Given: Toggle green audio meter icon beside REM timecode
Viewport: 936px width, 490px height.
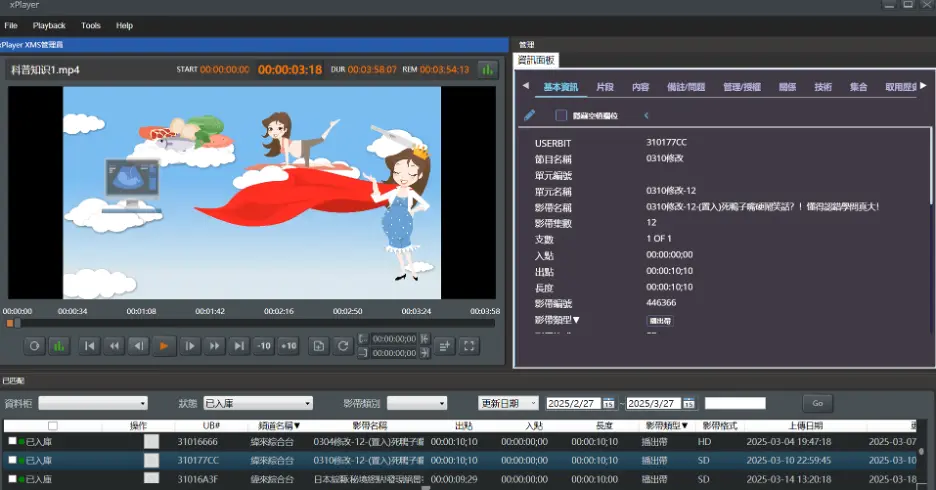Looking at the screenshot, I should click(x=487, y=69).
